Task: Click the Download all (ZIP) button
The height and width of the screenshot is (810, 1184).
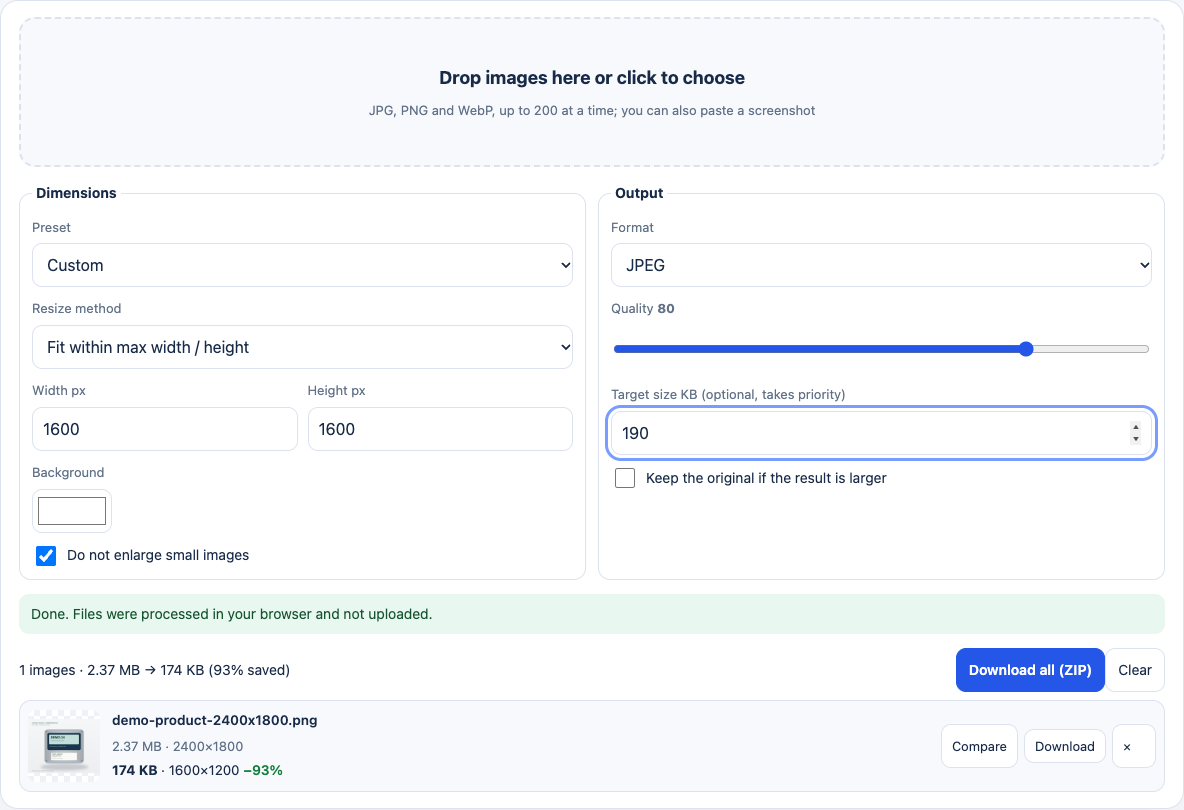Action: (1030, 670)
